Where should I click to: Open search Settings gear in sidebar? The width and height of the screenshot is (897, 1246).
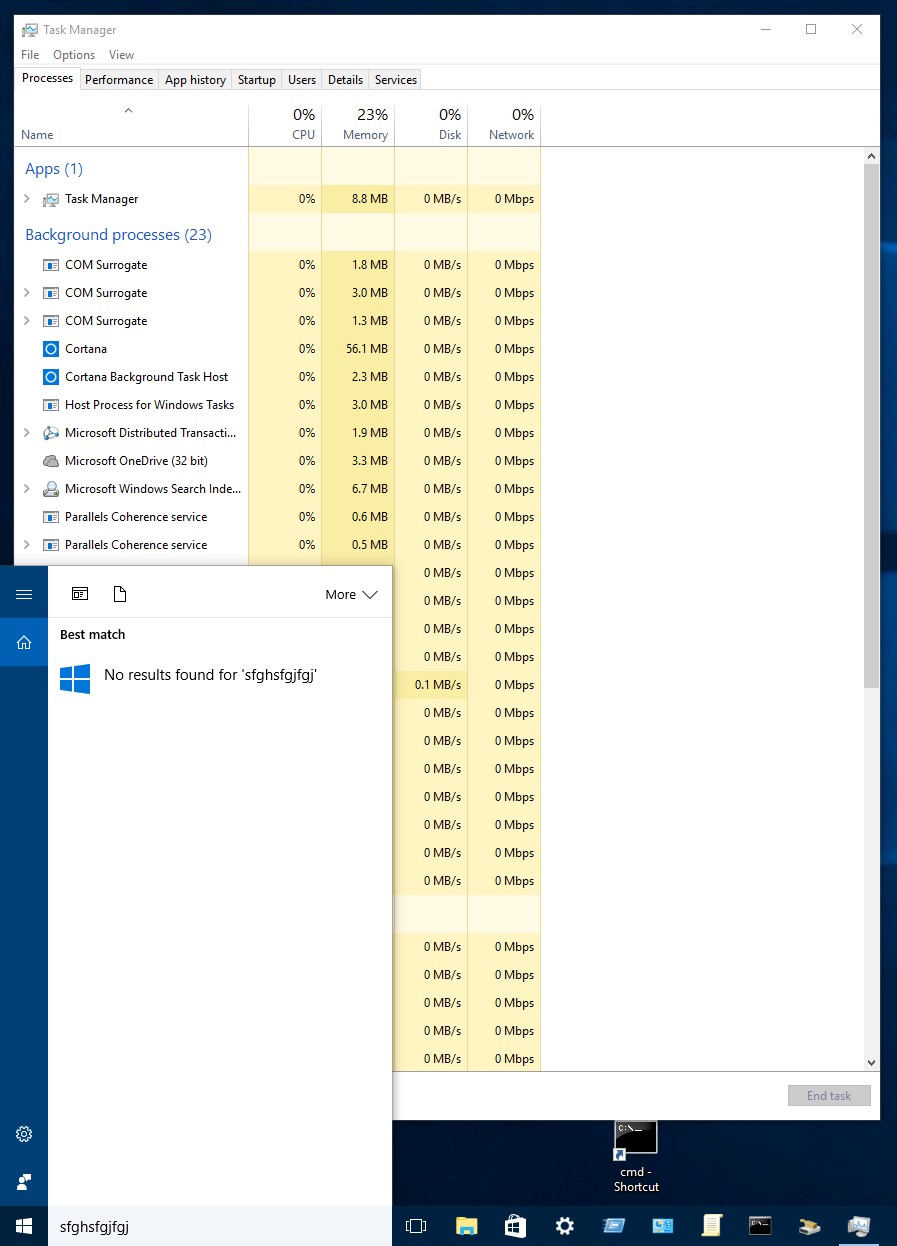[24, 1134]
